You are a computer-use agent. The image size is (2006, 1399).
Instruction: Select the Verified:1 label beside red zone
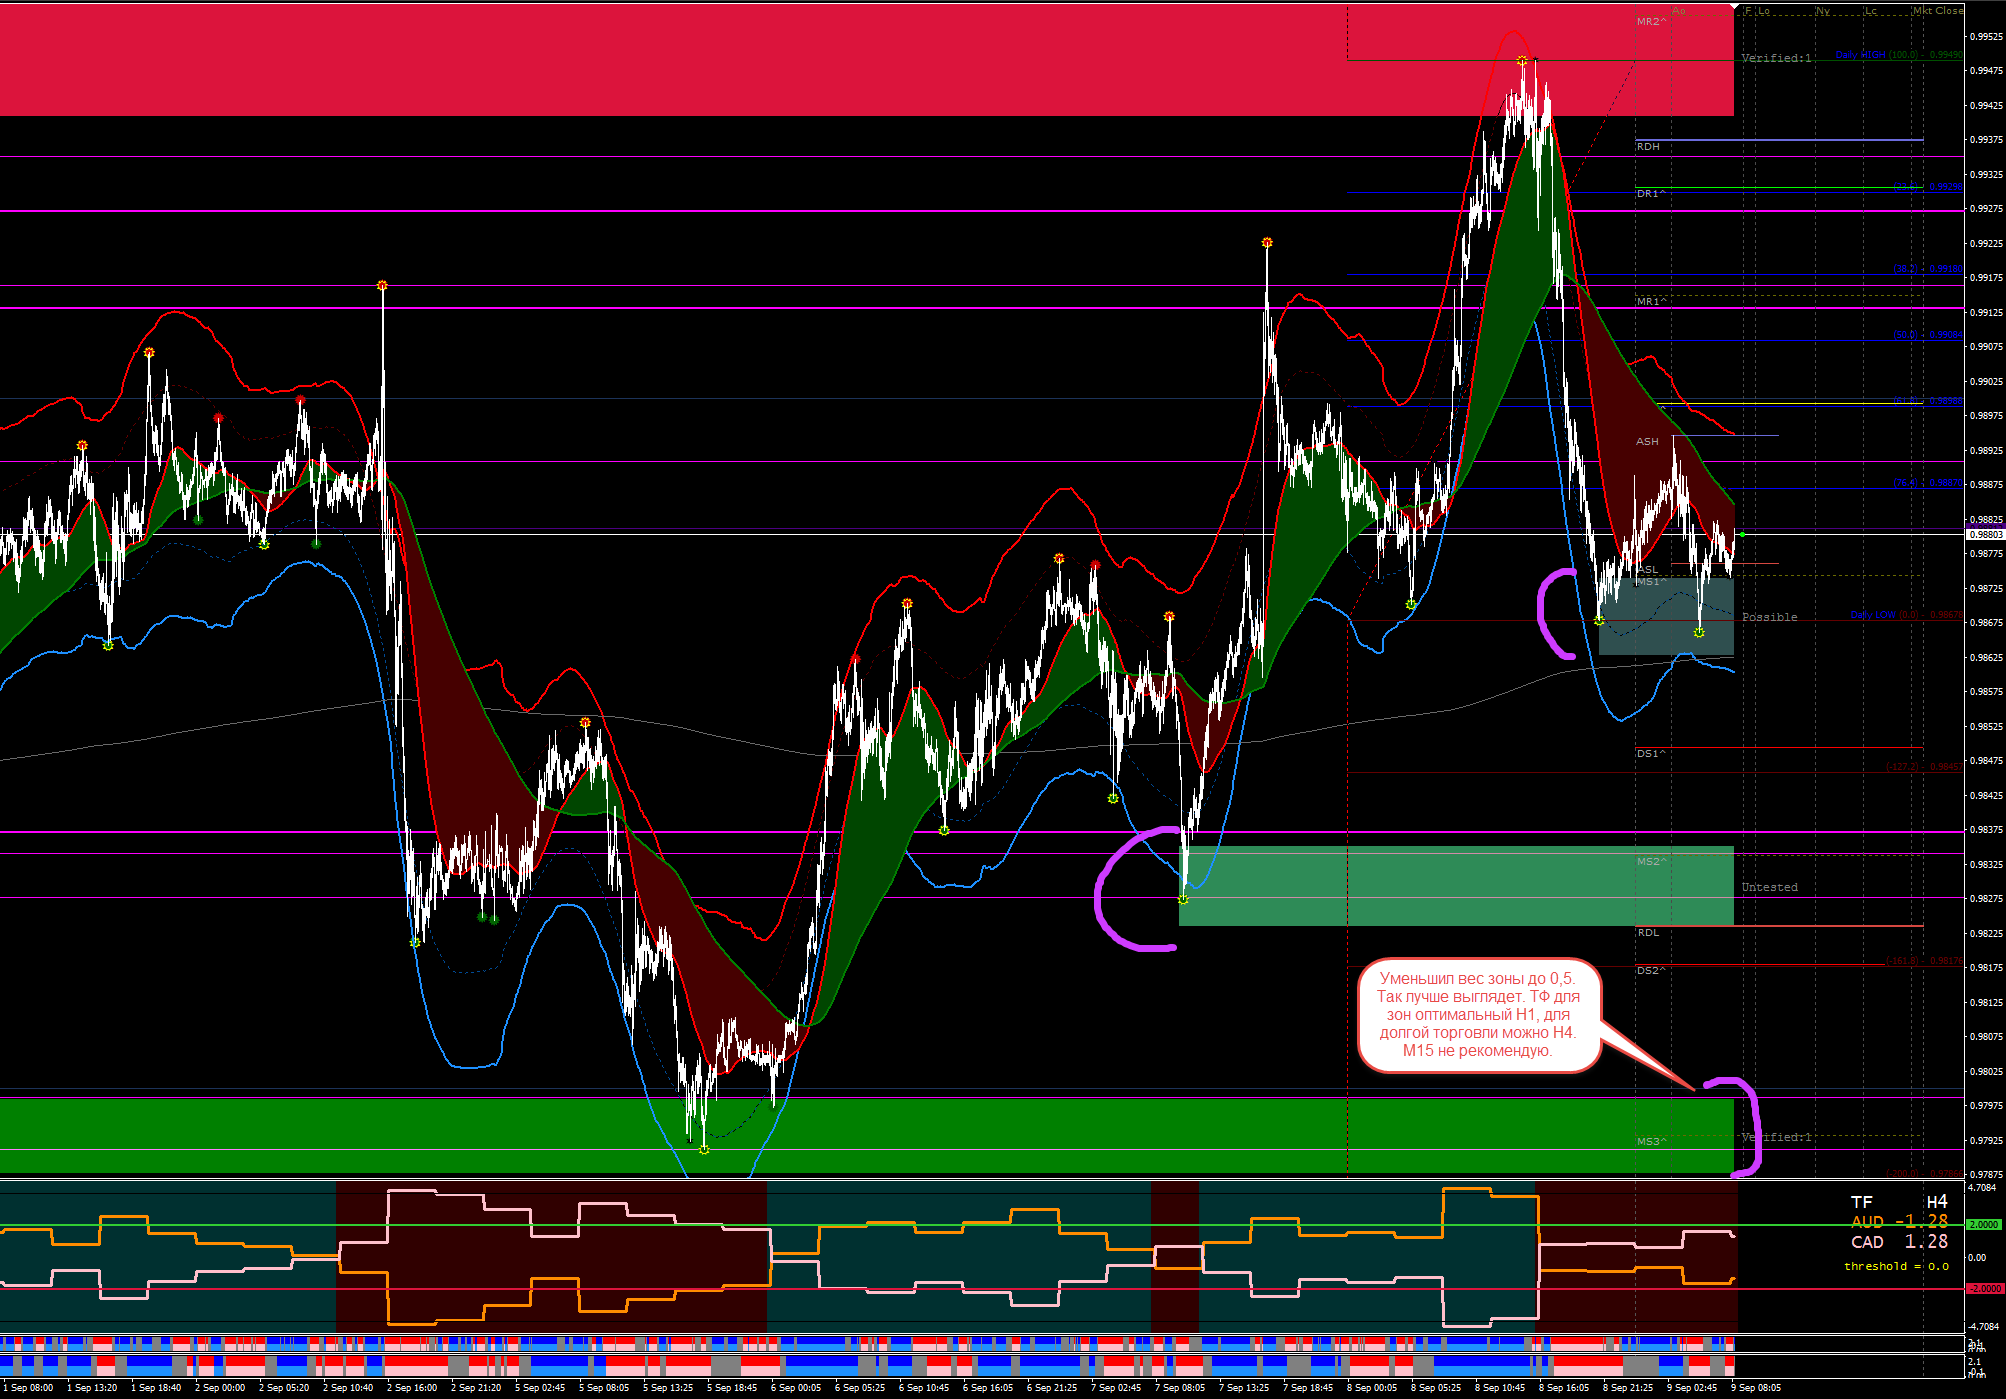tap(1776, 58)
